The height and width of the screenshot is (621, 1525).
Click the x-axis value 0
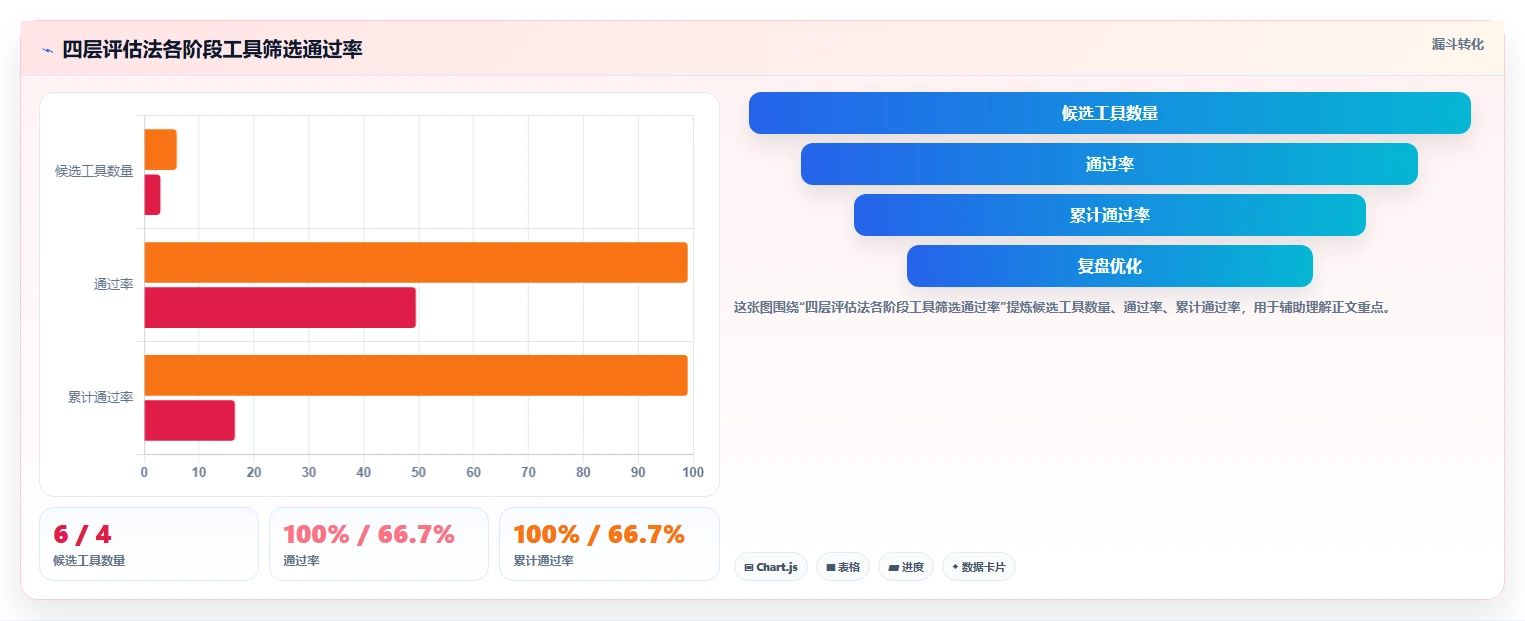[144, 472]
